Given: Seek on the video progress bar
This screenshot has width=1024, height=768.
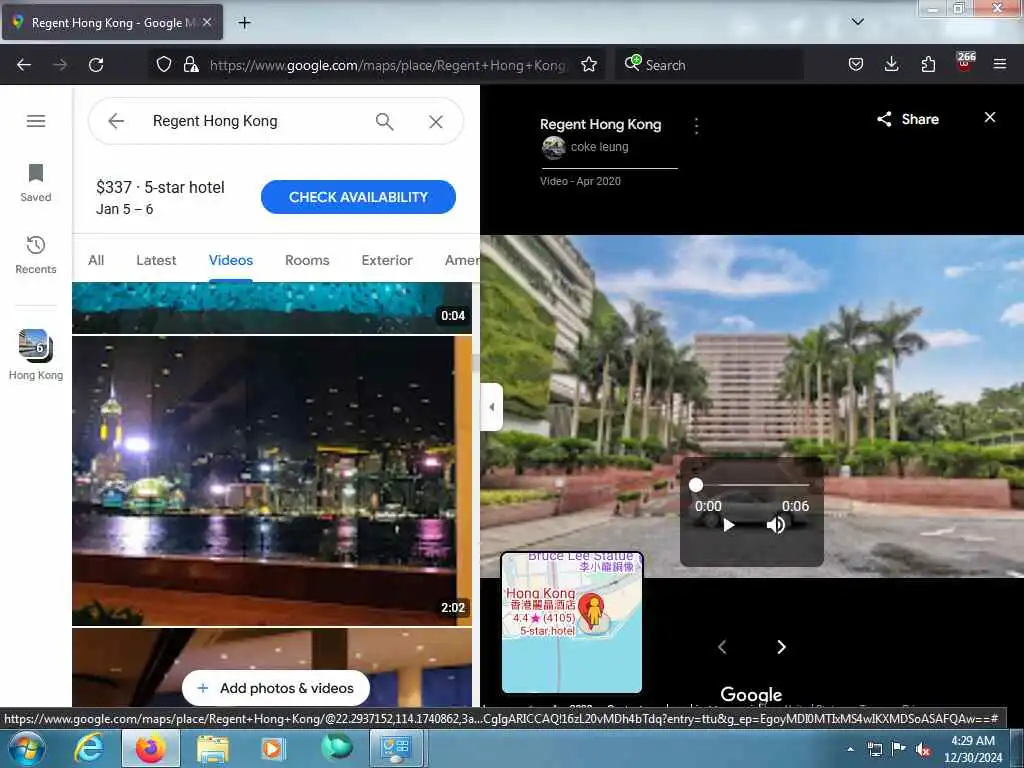Looking at the screenshot, I should 752,485.
